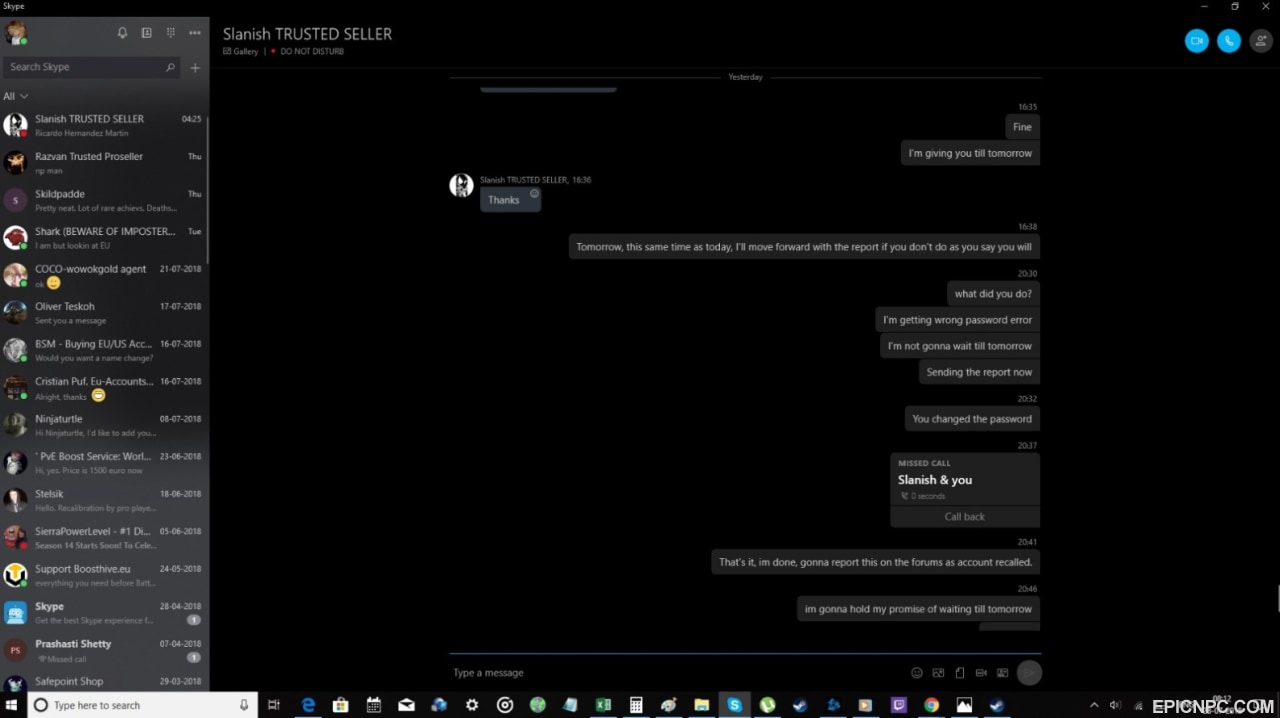
Task: Open PvE Boost Service conversation
Action: tap(104, 463)
